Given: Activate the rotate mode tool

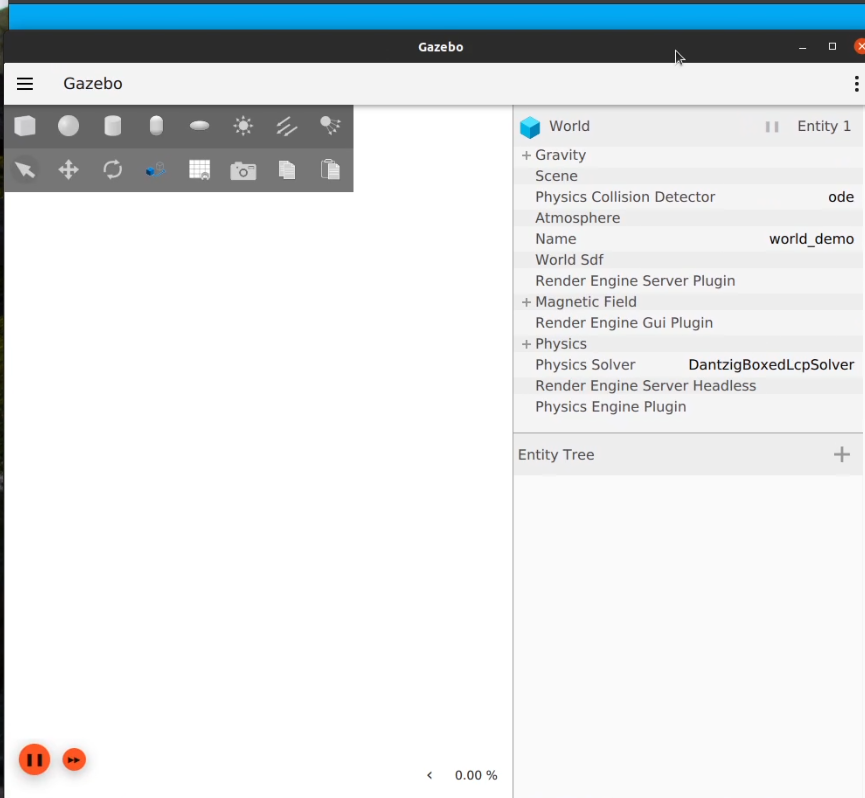Looking at the screenshot, I should pyautogui.click(x=113, y=169).
